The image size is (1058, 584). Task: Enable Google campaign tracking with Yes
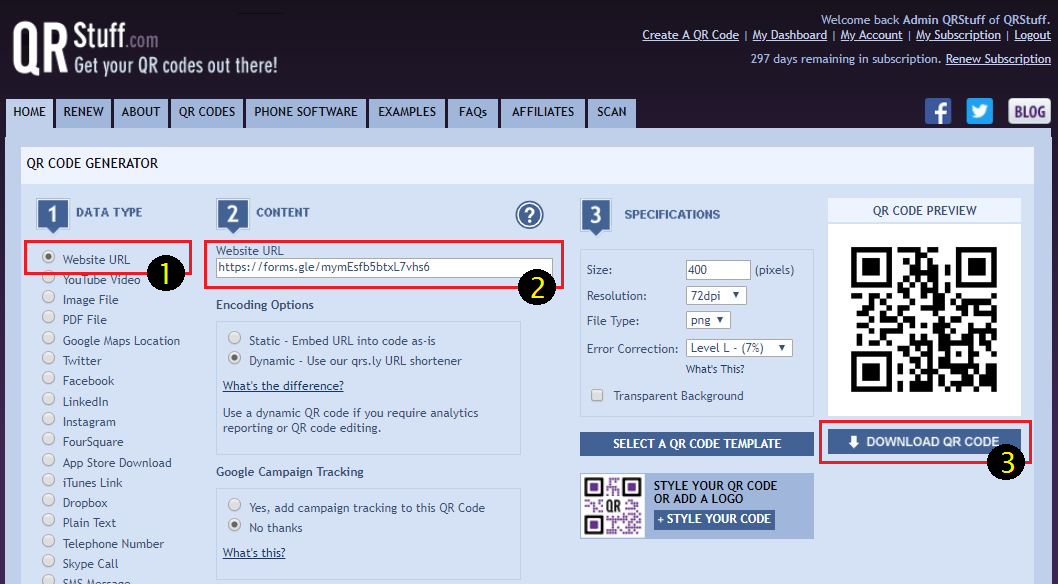coord(234,505)
